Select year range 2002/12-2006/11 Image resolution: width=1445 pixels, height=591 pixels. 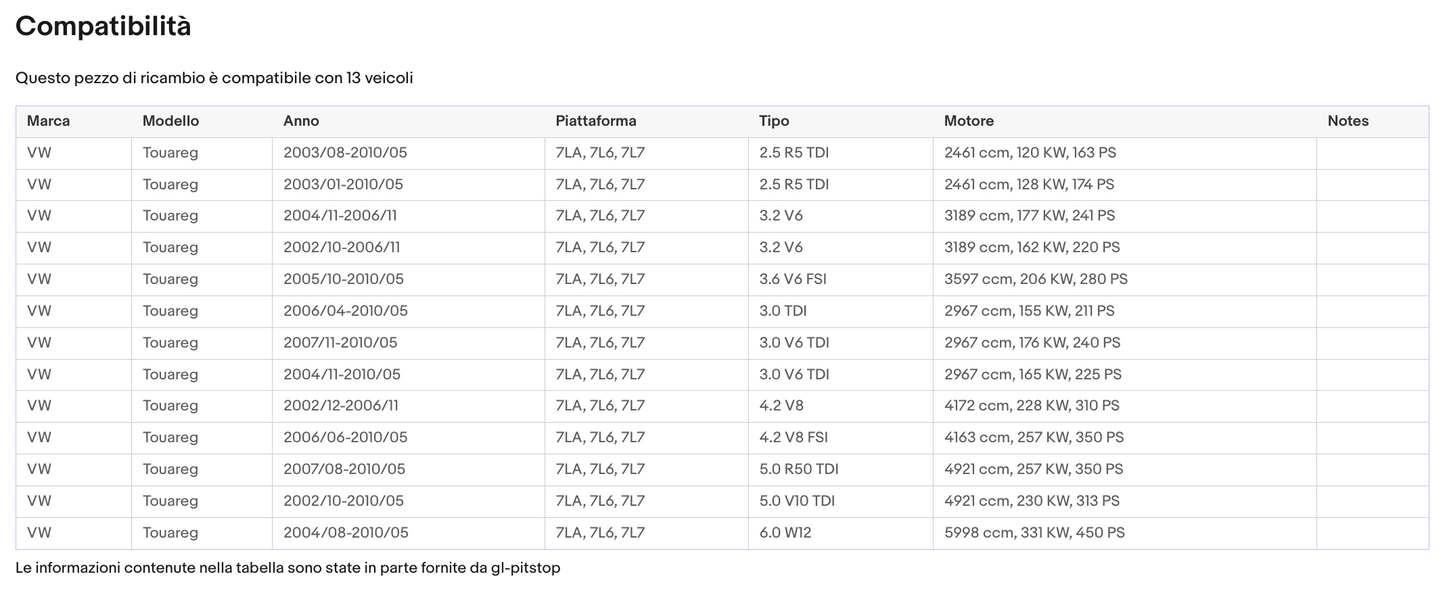pos(341,406)
